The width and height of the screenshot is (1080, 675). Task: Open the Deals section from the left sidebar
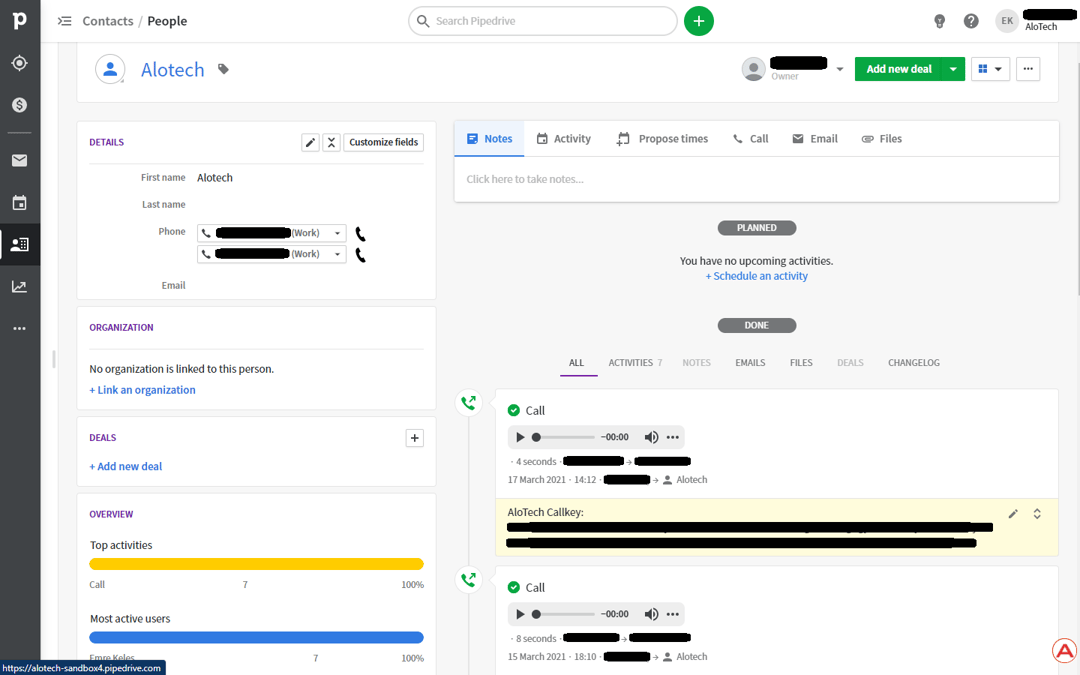click(21, 104)
